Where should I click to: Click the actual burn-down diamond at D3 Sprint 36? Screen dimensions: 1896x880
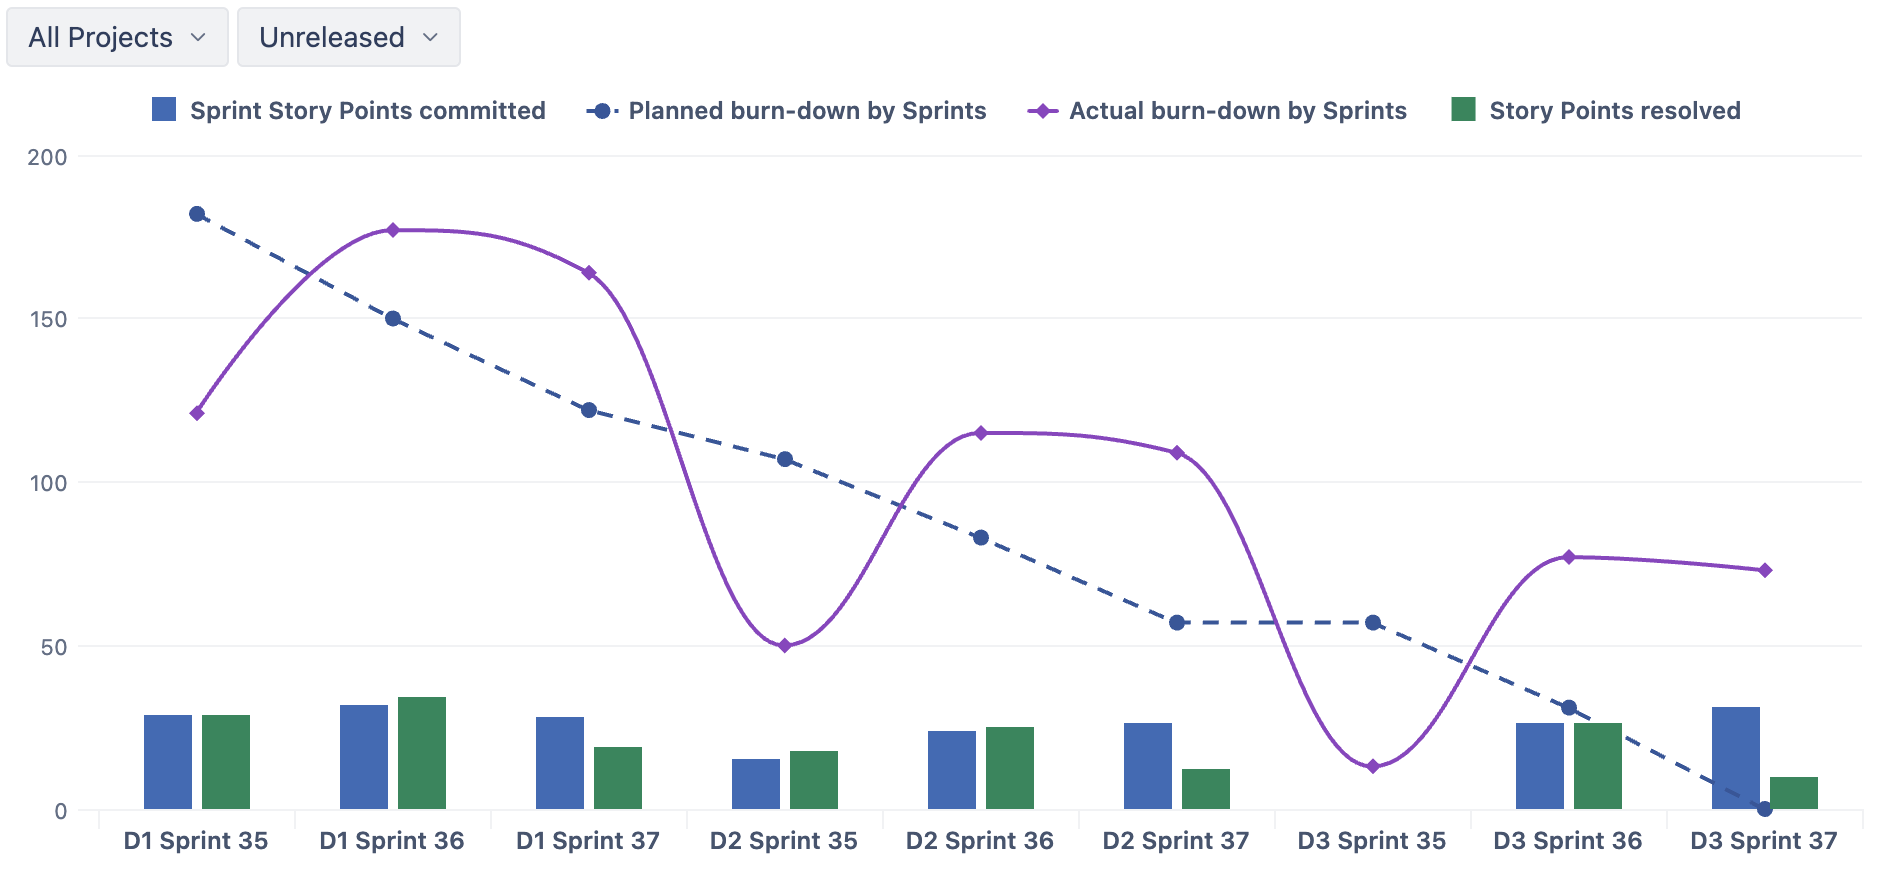[x=1568, y=555]
